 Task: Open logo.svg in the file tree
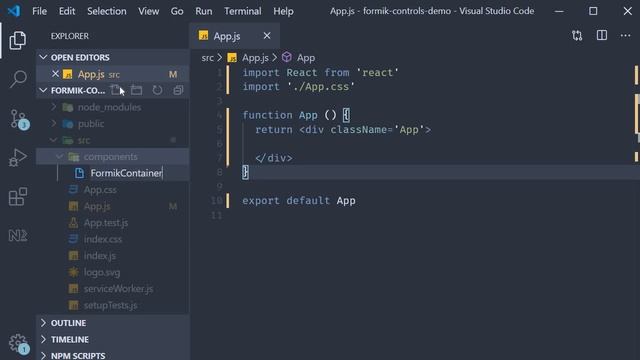(x=113, y=272)
